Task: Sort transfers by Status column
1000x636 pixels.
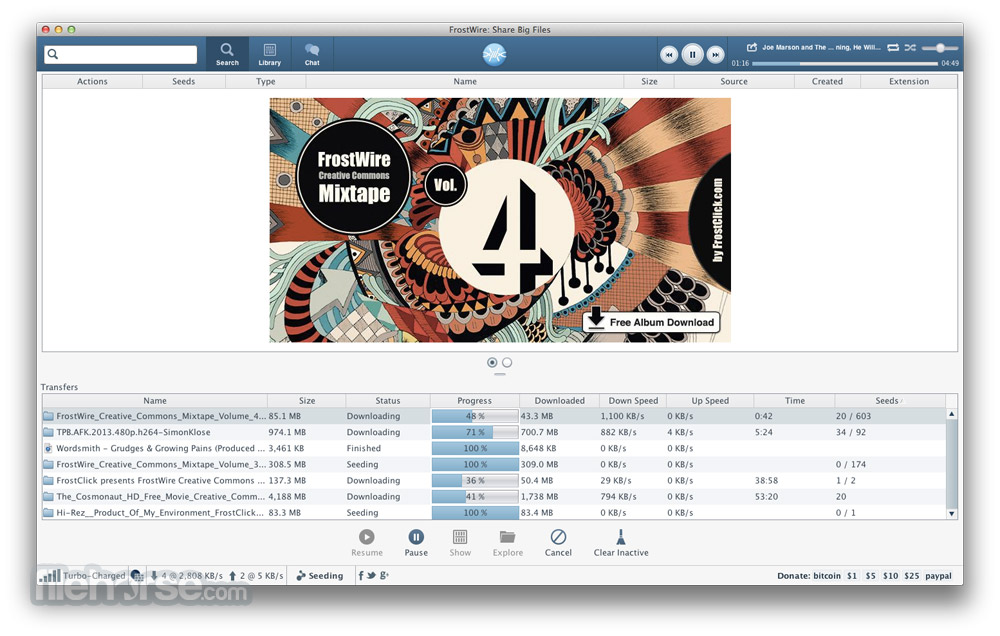Action: tap(388, 401)
